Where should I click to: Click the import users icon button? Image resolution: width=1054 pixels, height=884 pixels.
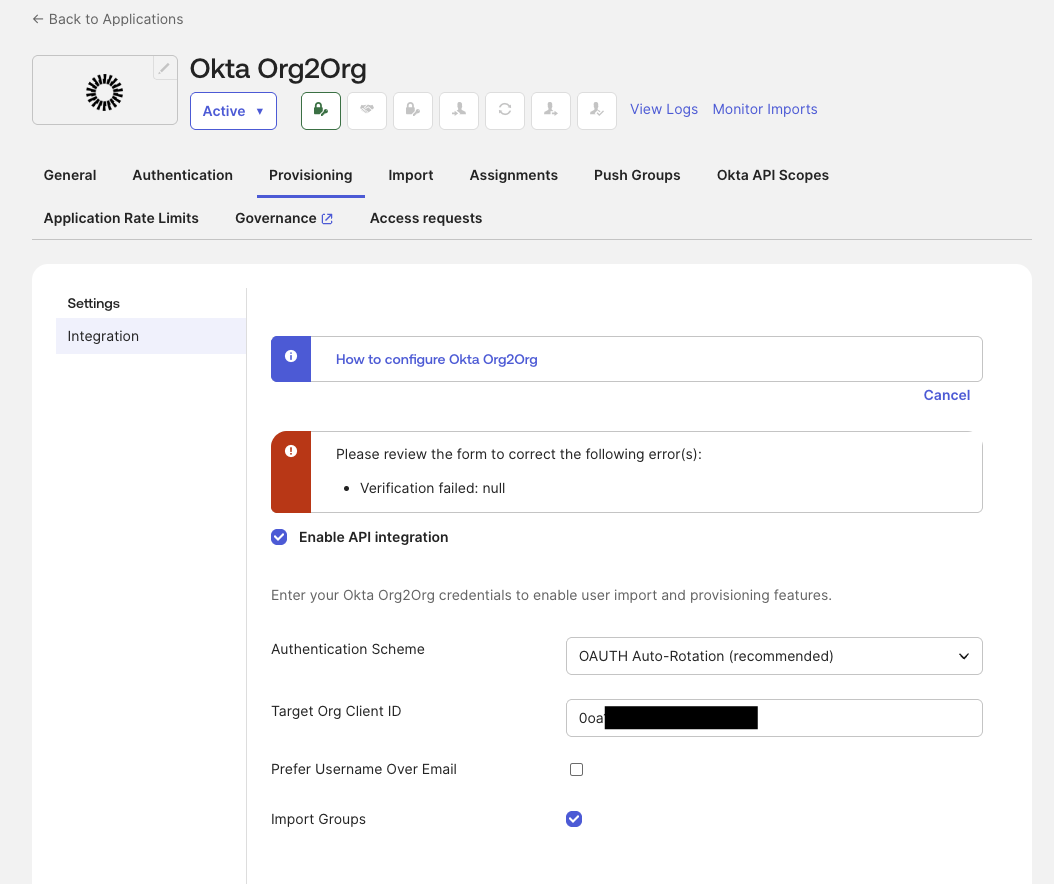pyautogui.click(x=459, y=111)
